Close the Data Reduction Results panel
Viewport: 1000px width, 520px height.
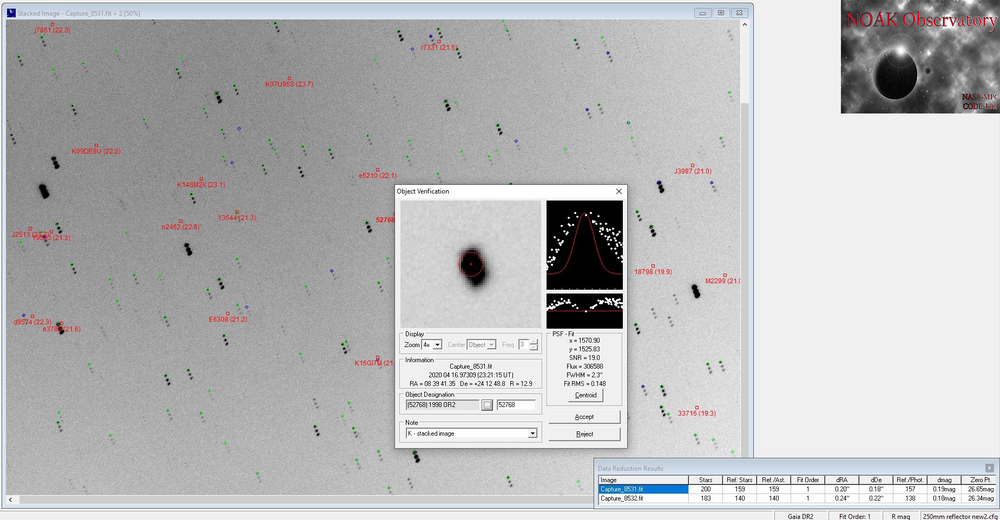988,467
